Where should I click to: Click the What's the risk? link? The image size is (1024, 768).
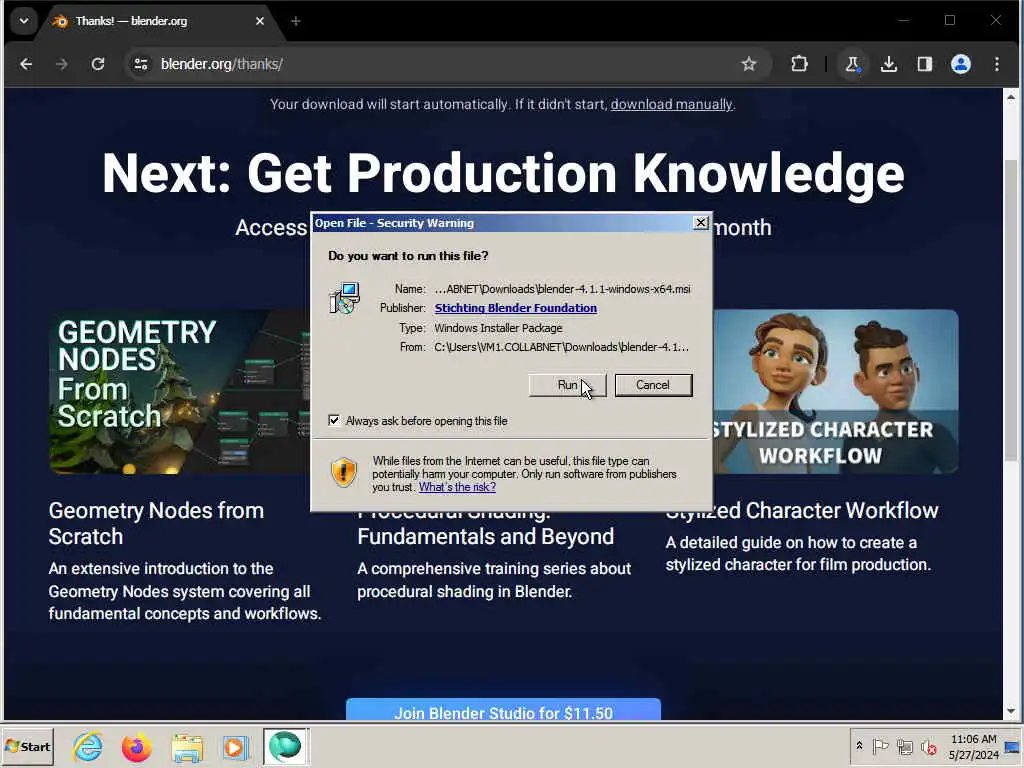pos(457,487)
